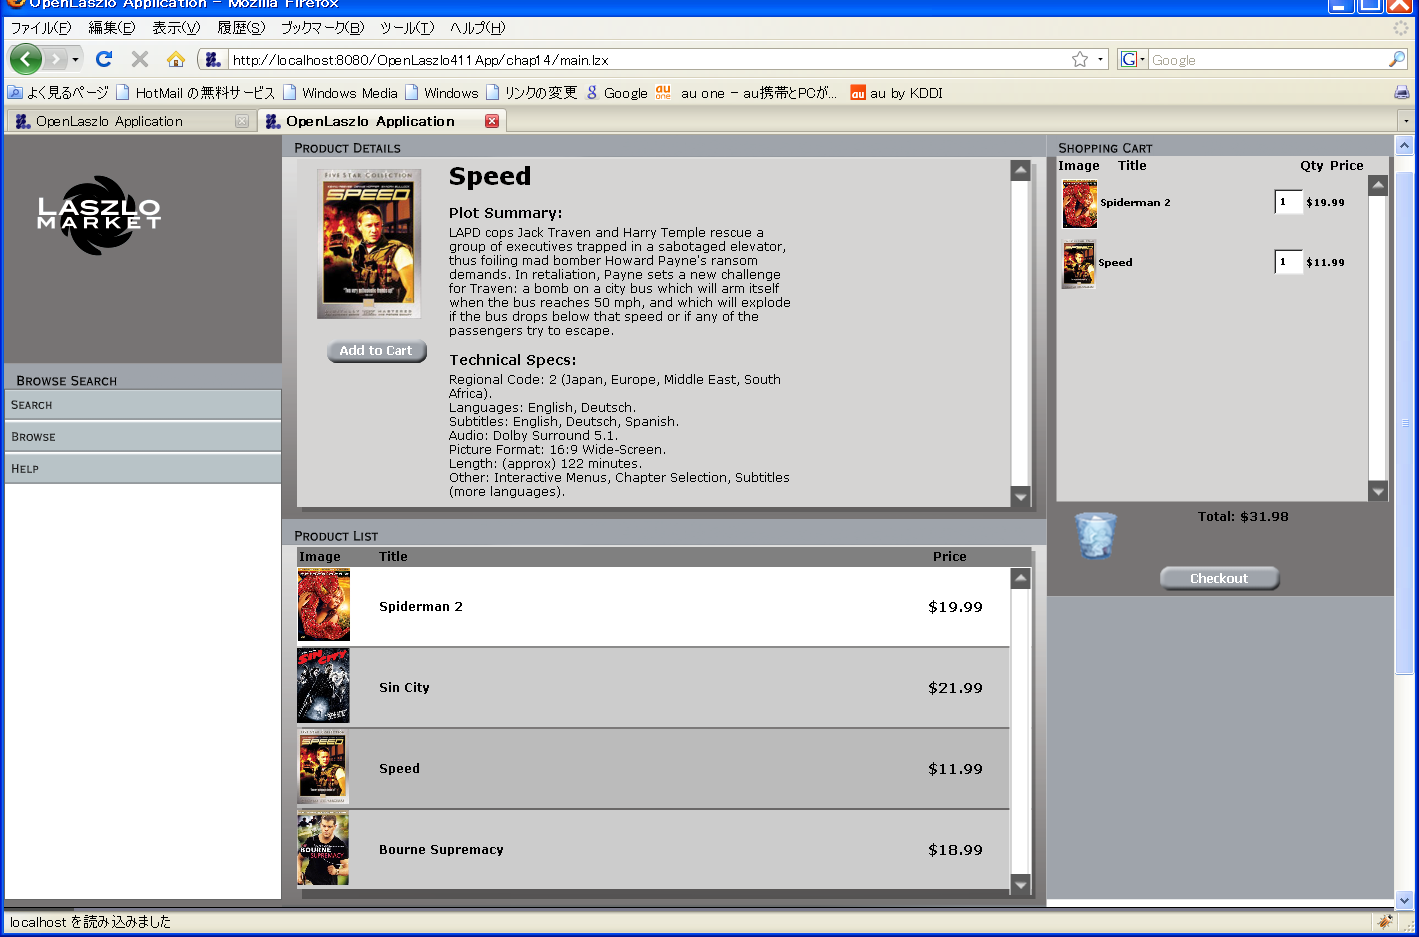
Task: Click the search magnifier icon in Google box
Action: click(1396, 59)
